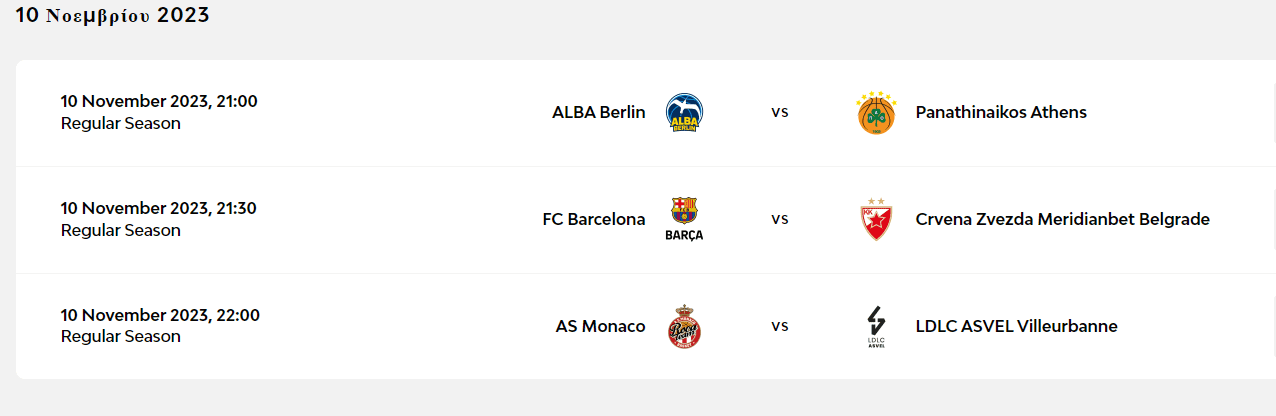This screenshot has width=1276, height=416.
Task: Select the AS Monaco team name
Action: 600,326
